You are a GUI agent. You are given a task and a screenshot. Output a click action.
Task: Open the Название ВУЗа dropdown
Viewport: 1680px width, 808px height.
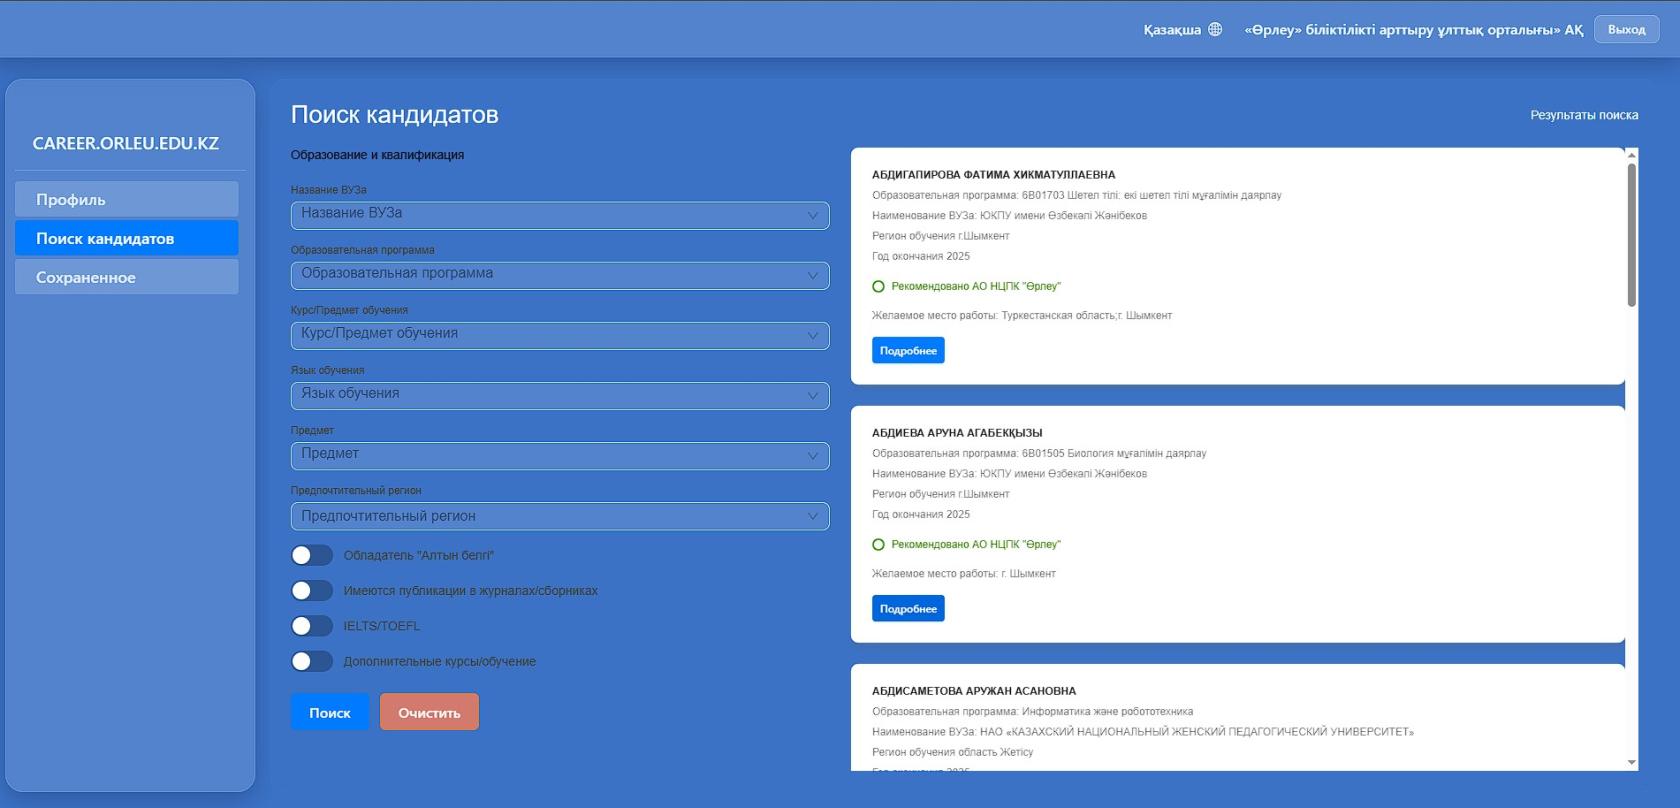coord(560,215)
